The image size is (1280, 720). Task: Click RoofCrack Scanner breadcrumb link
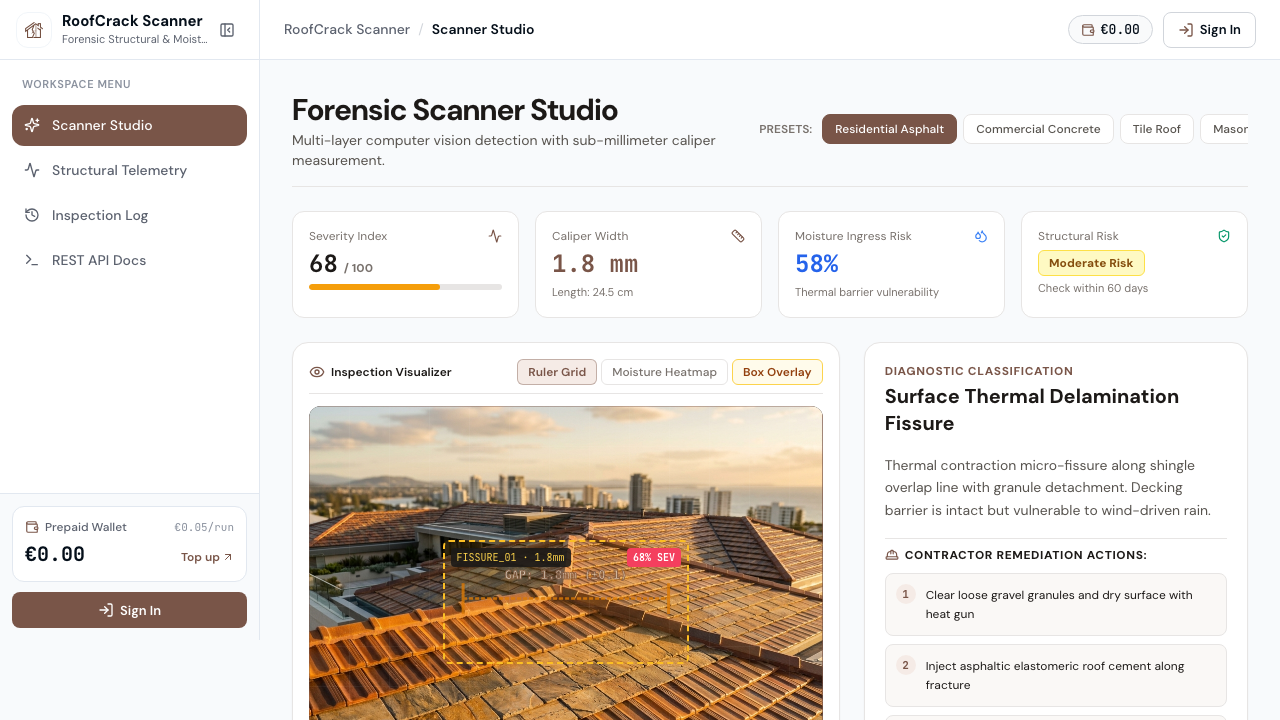(x=347, y=30)
